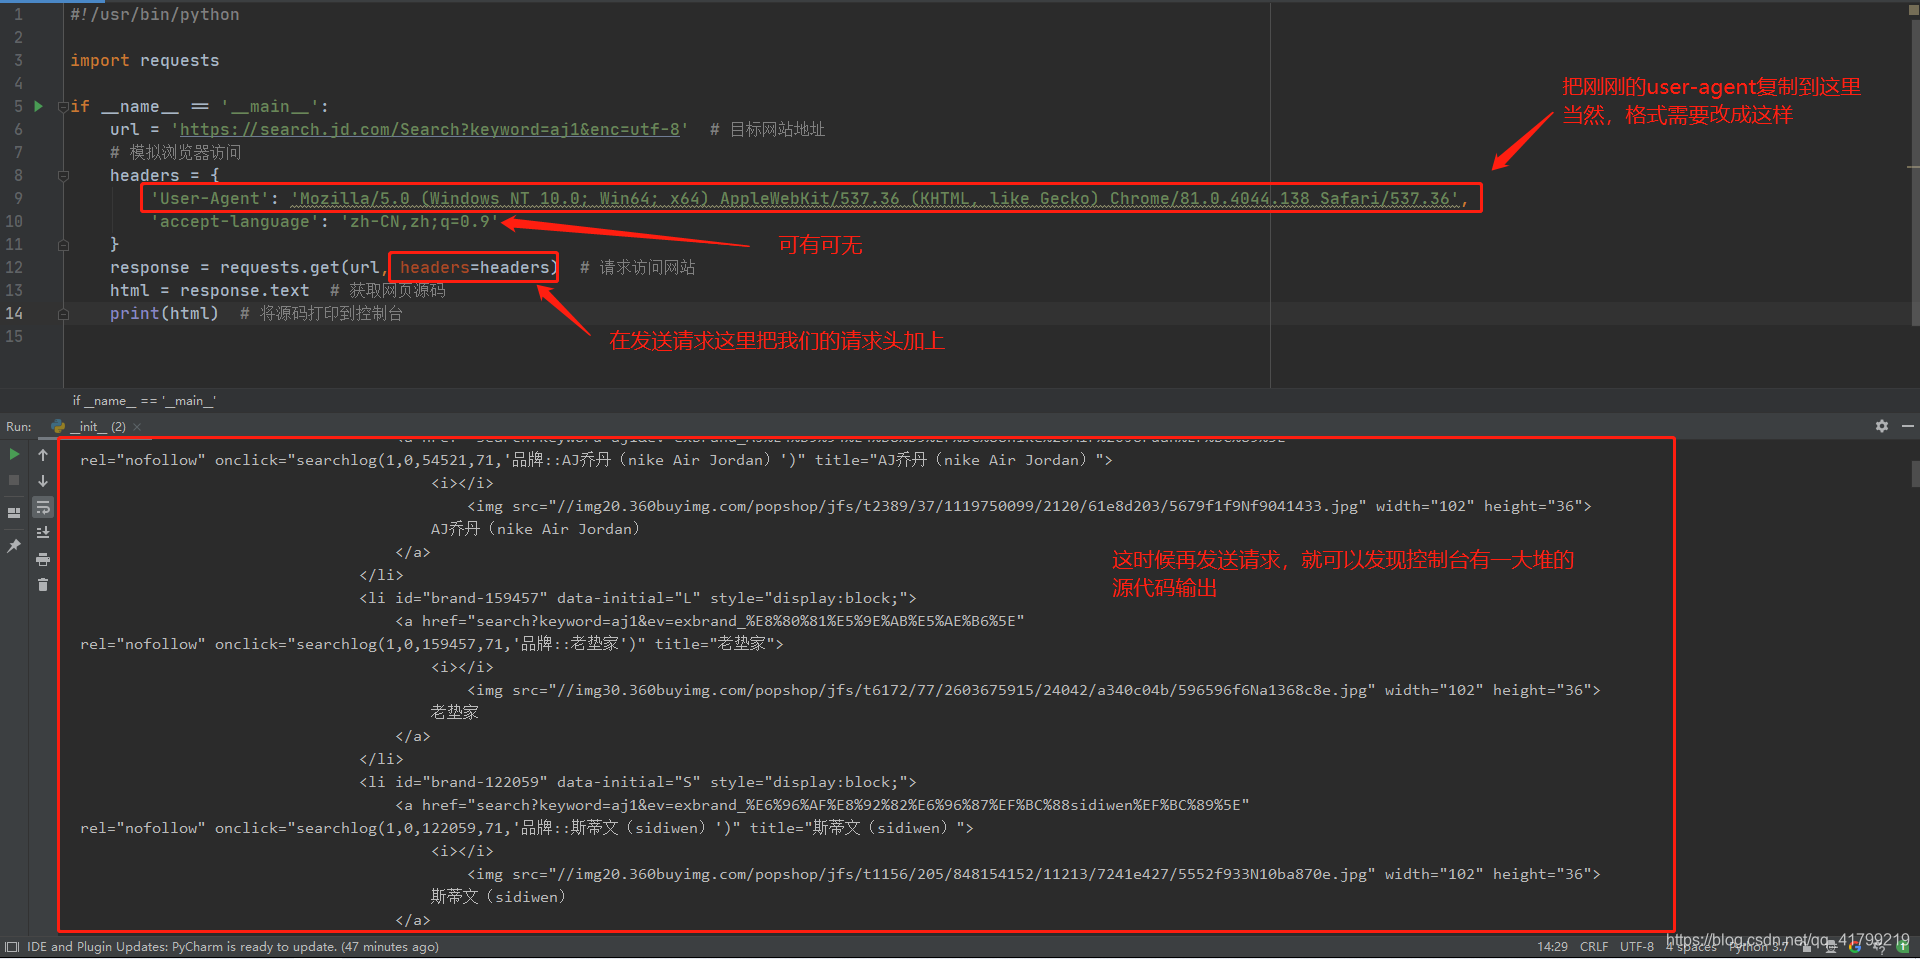Click the '#!/usr/bin/python' shebang line
Image resolution: width=1920 pixels, height=959 pixels.
(154, 15)
